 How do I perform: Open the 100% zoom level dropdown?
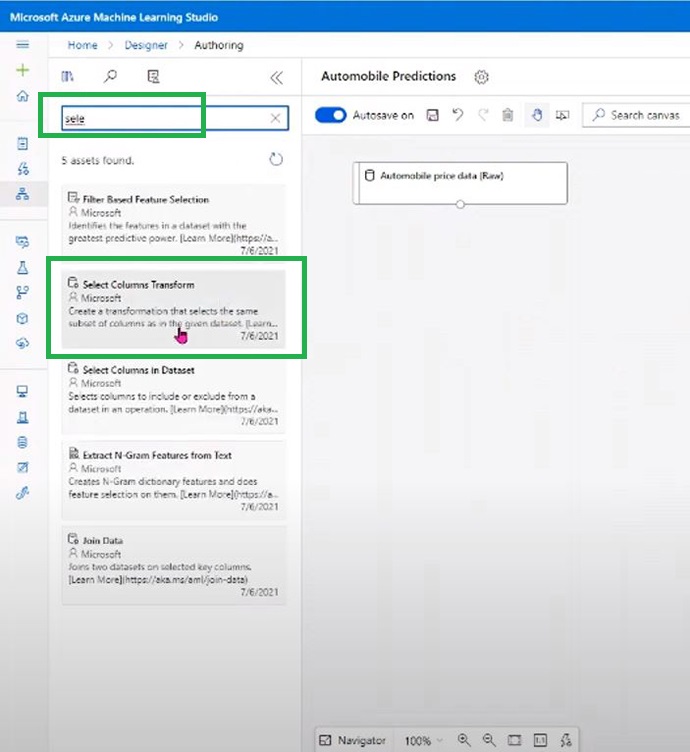pyautogui.click(x=423, y=740)
